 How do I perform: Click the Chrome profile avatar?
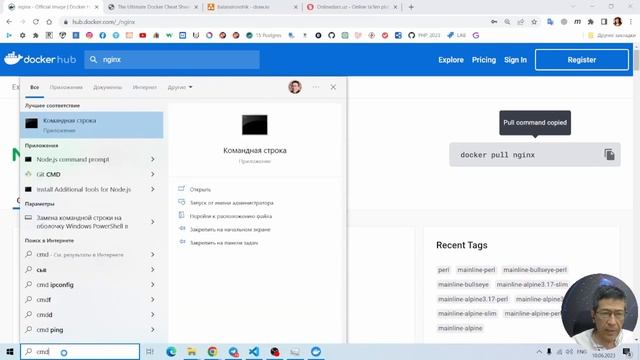coord(618,22)
